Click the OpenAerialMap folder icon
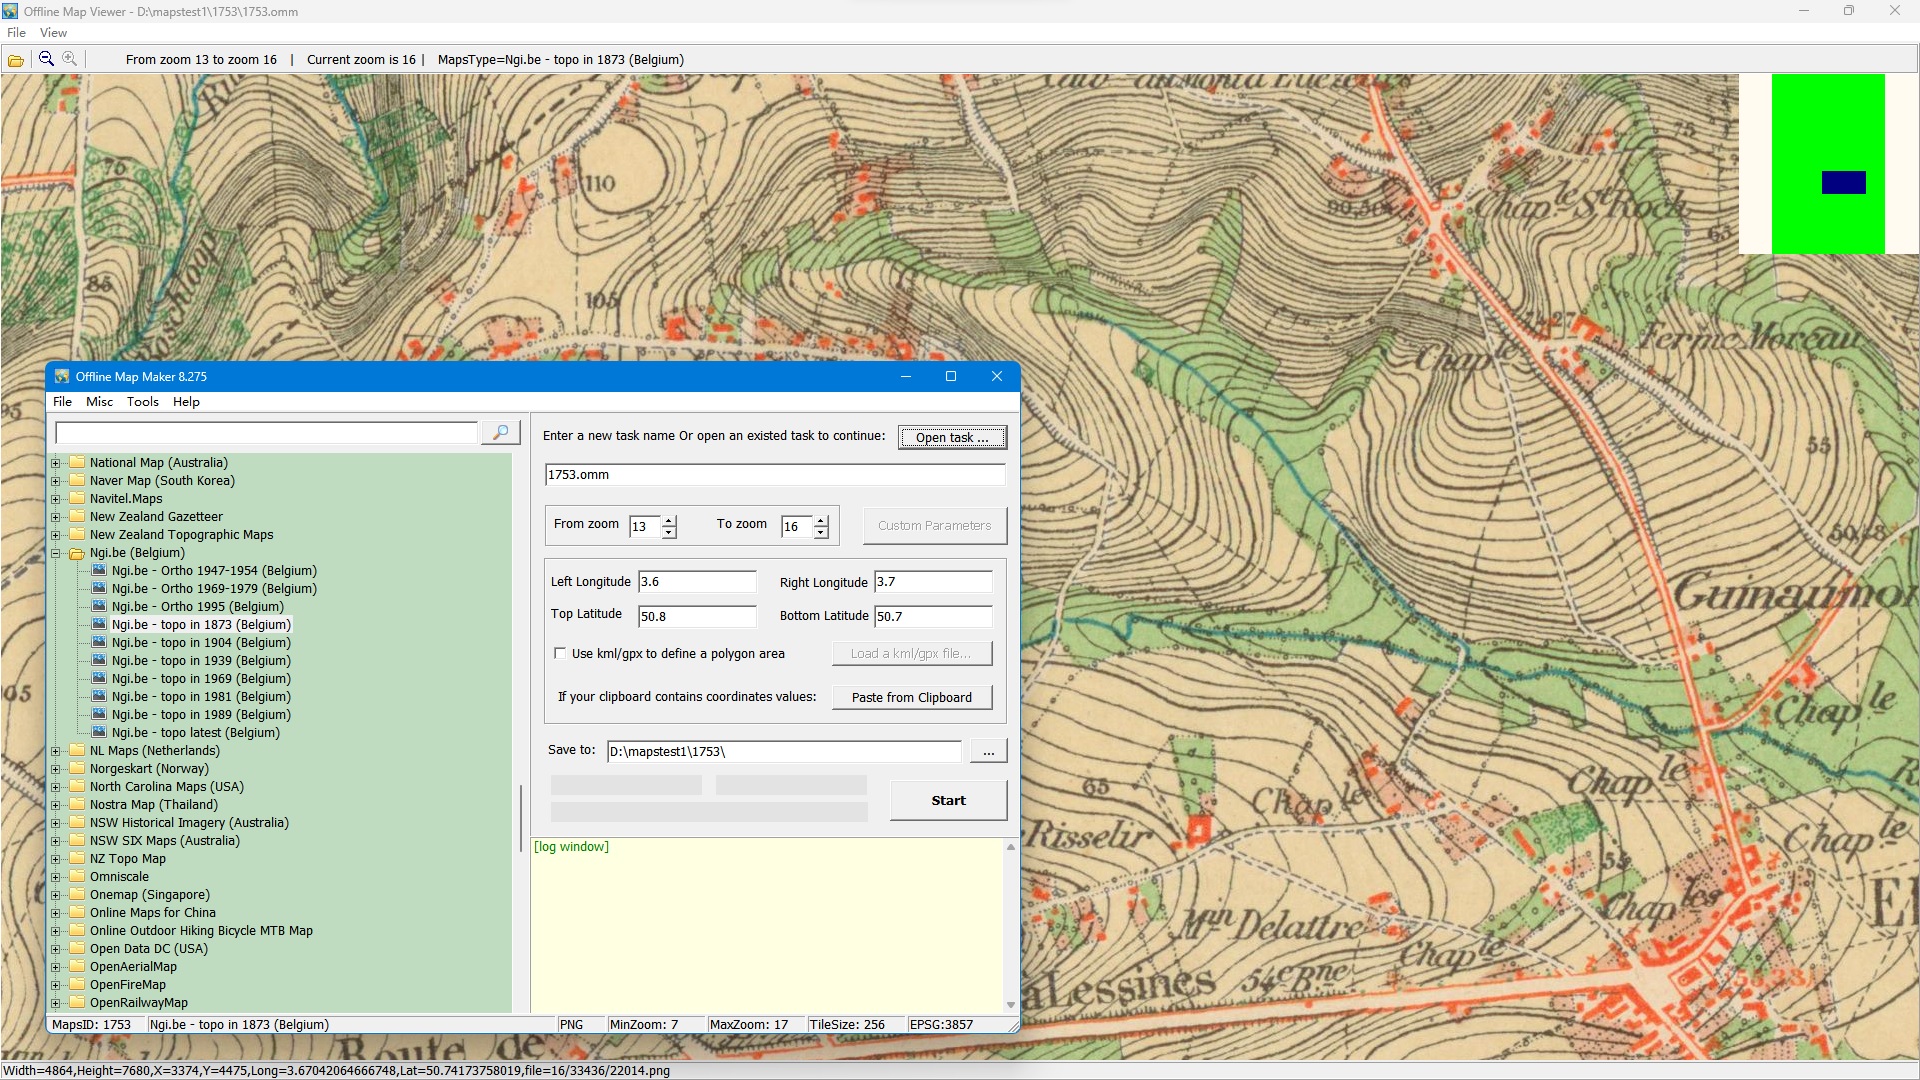 (x=77, y=966)
